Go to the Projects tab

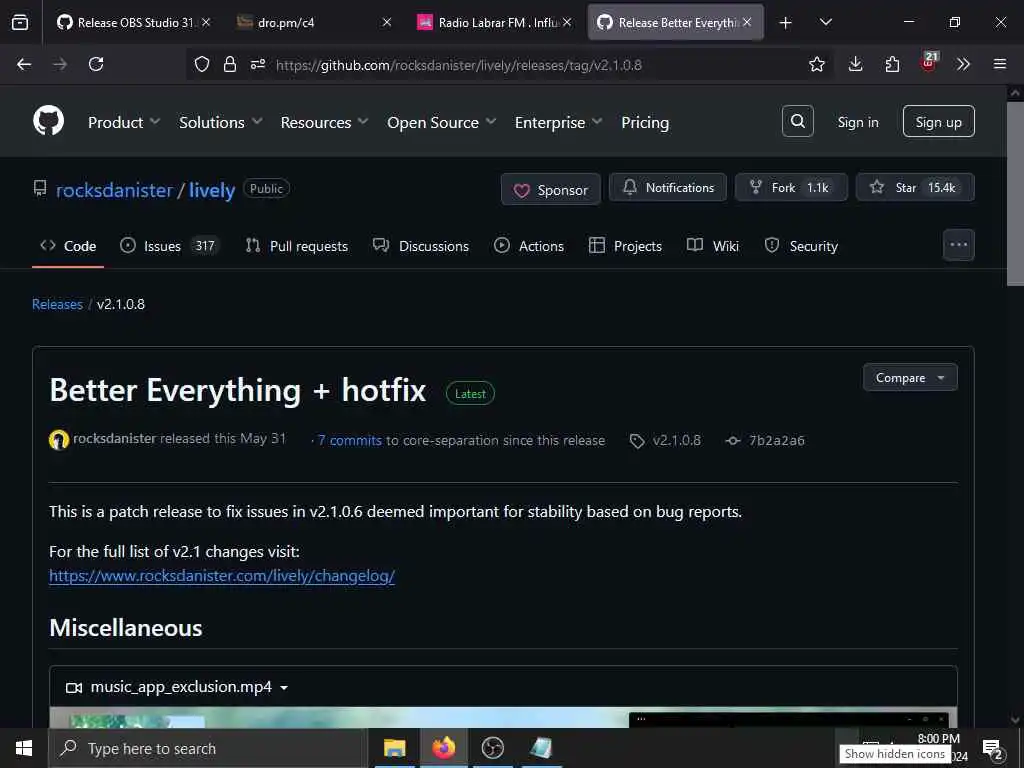point(625,246)
